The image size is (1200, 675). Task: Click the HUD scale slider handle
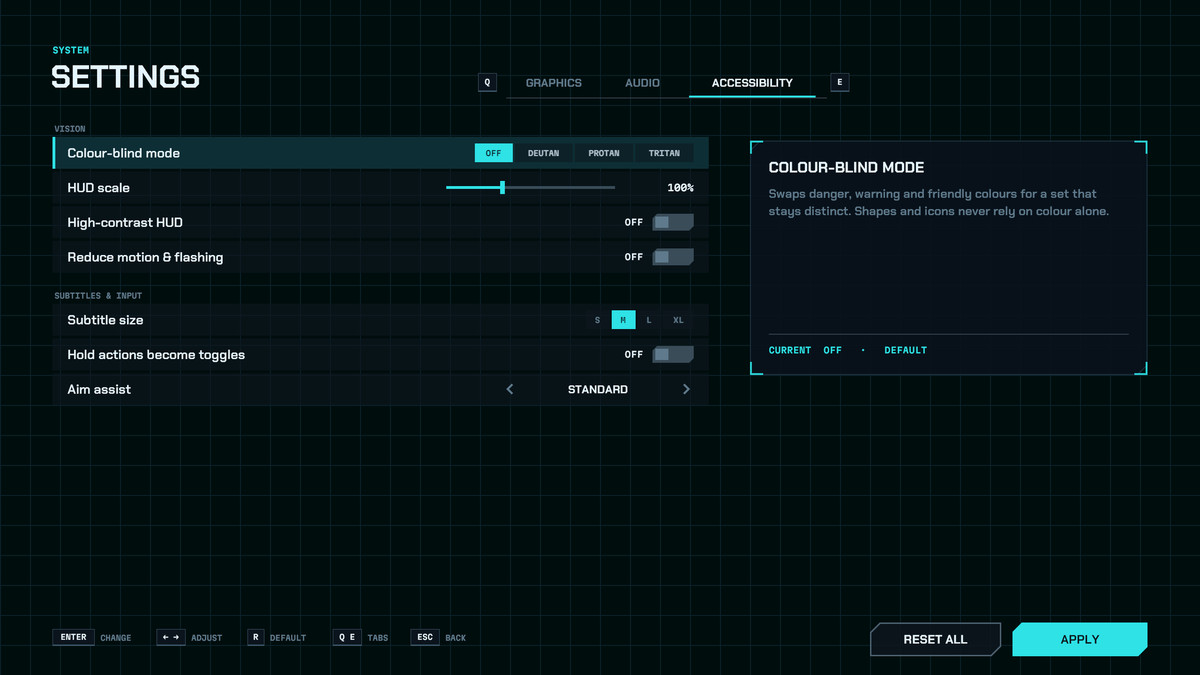(502, 187)
